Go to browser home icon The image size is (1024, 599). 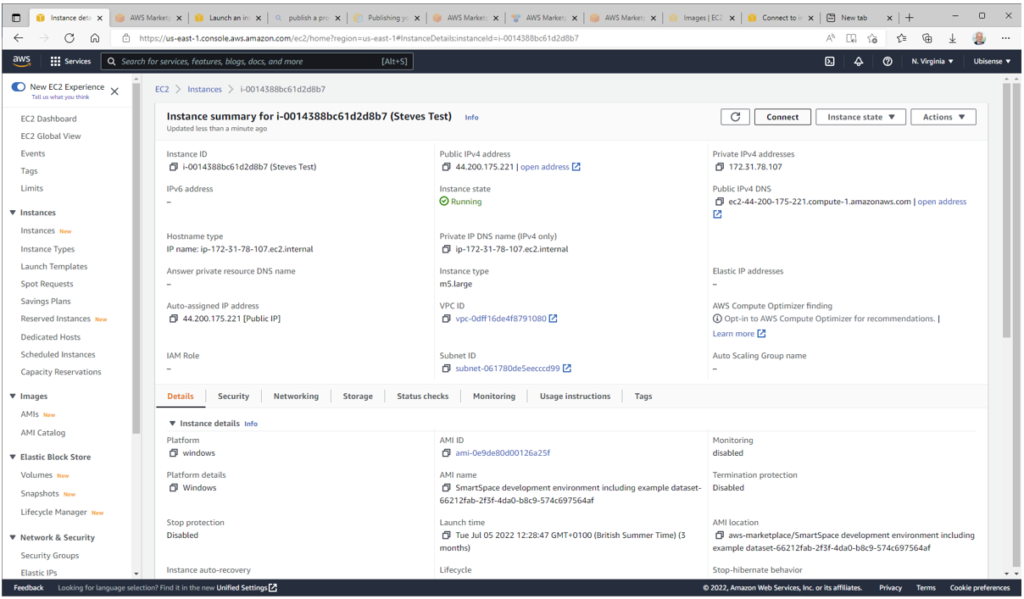(95, 38)
